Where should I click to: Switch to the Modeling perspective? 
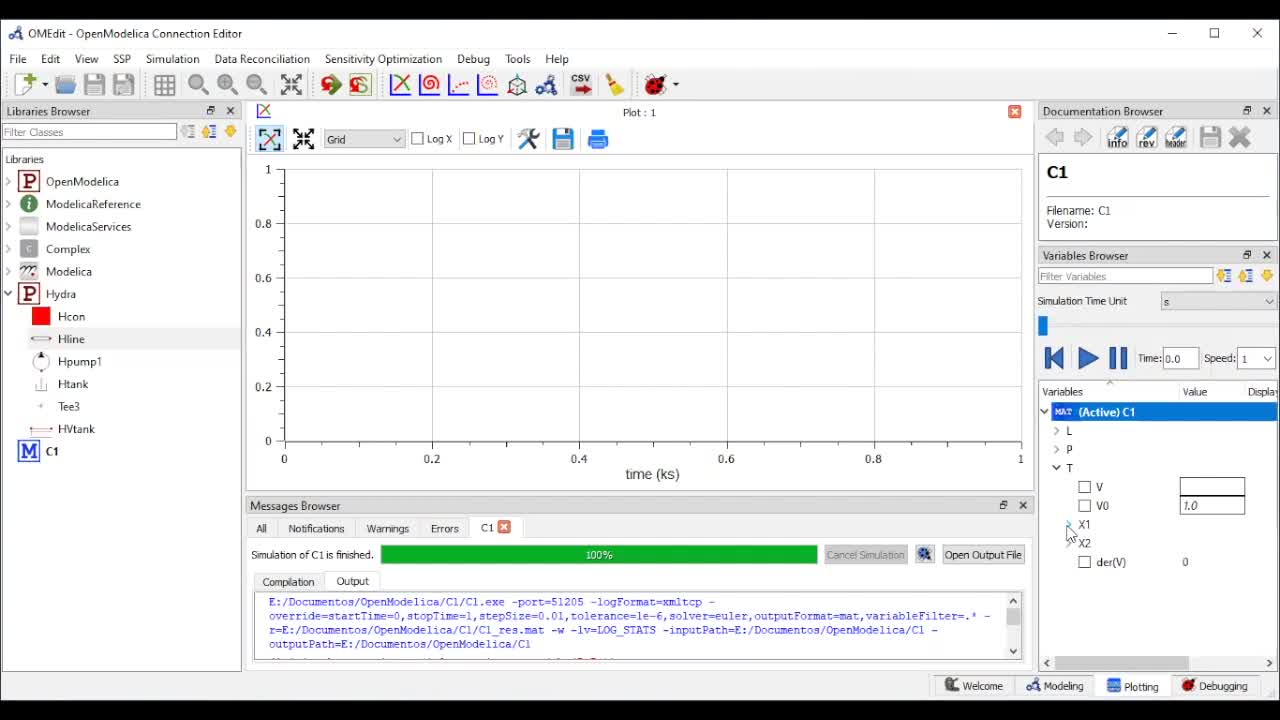tap(1054, 686)
